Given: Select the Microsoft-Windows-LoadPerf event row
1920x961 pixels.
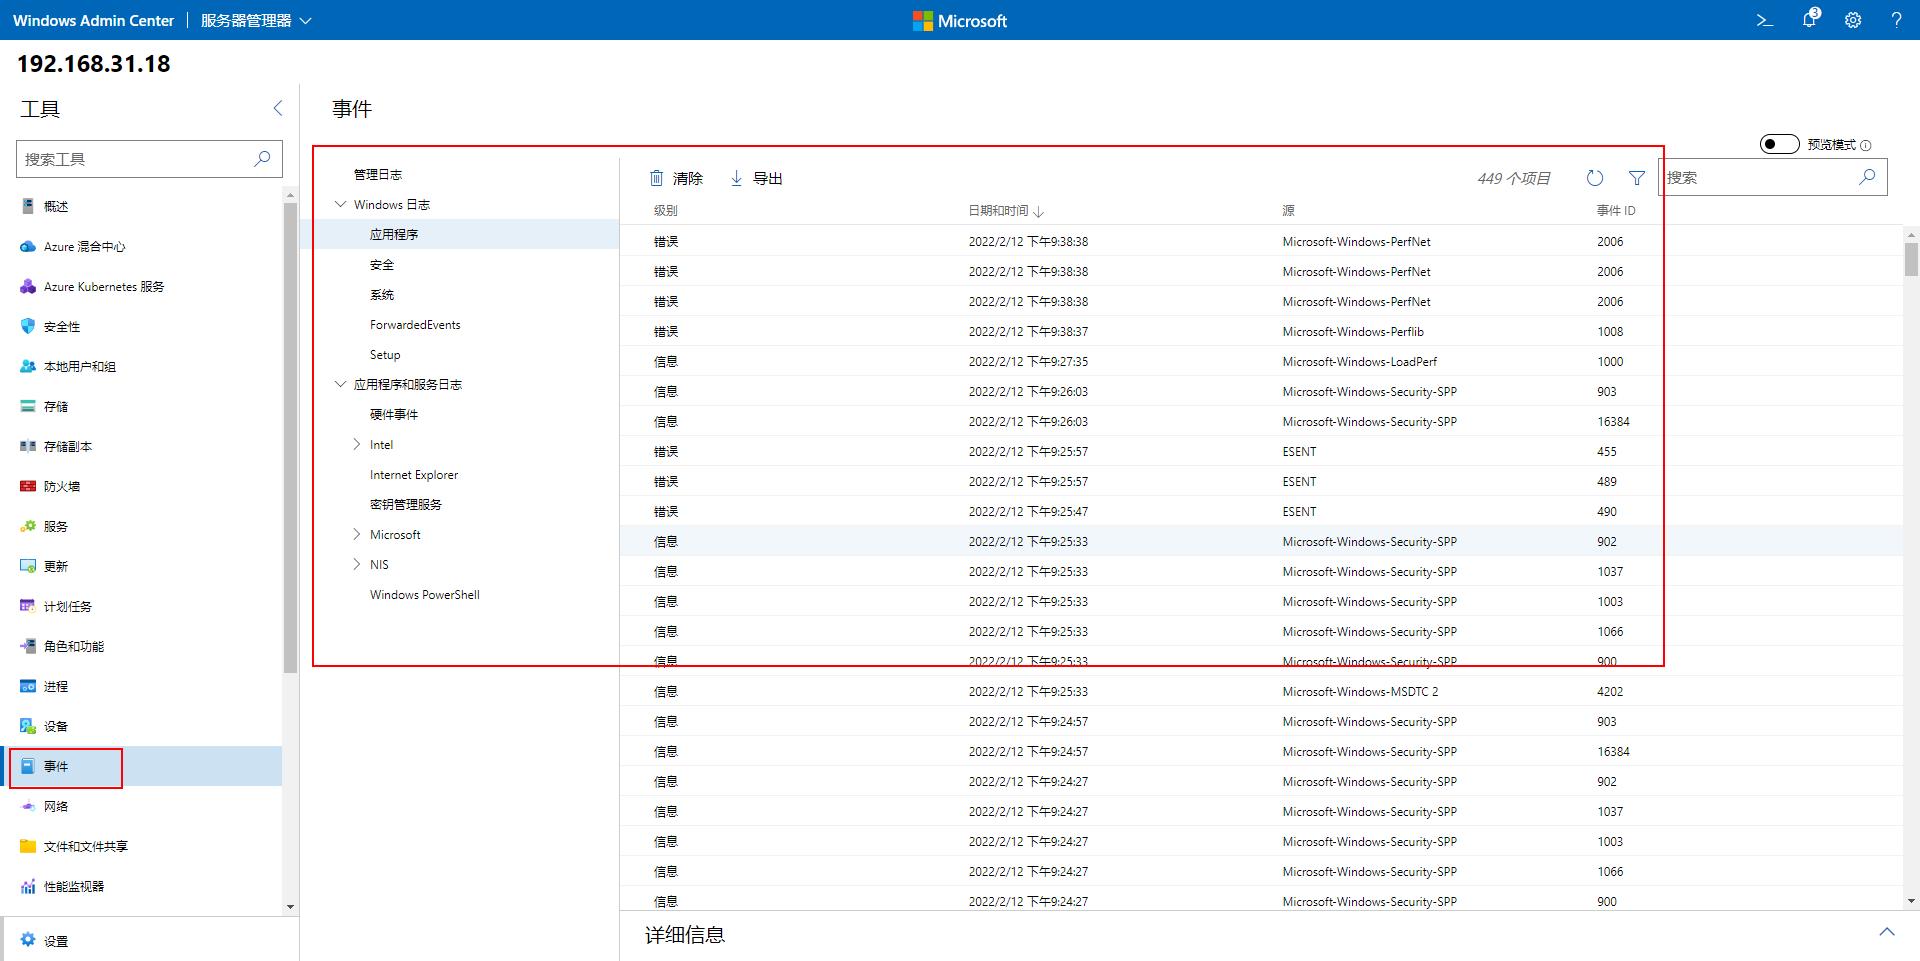Looking at the screenshot, I should coord(1261,361).
